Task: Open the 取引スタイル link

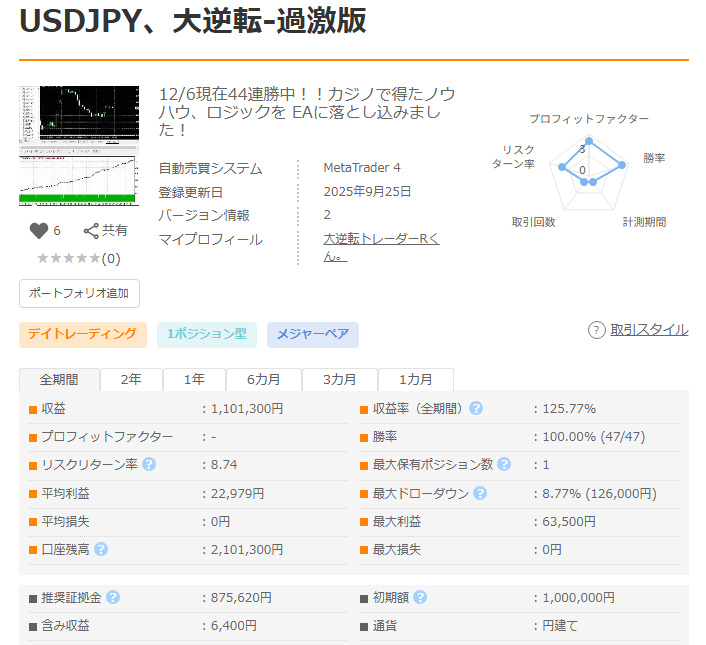Action: [649, 330]
